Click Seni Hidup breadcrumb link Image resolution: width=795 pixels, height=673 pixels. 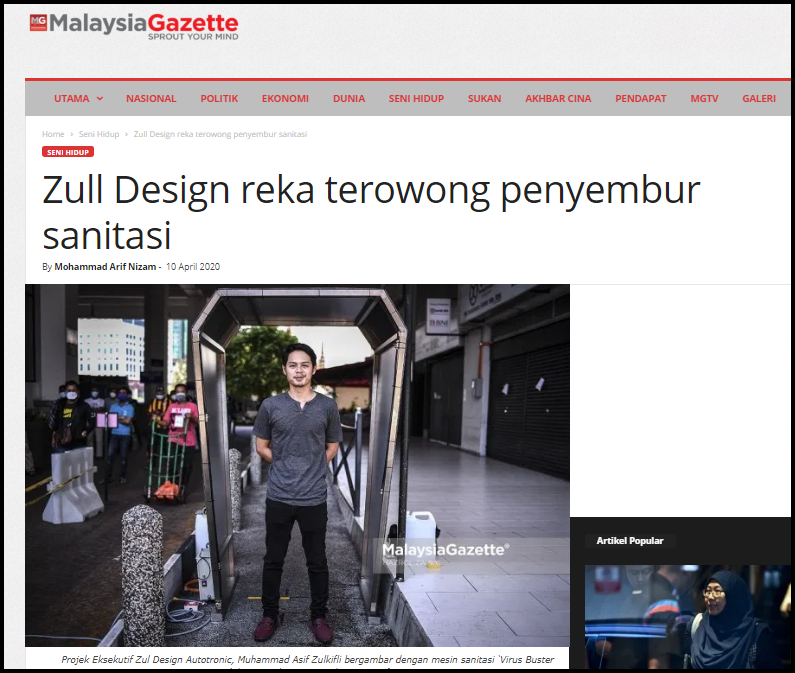(x=99, y=134)
